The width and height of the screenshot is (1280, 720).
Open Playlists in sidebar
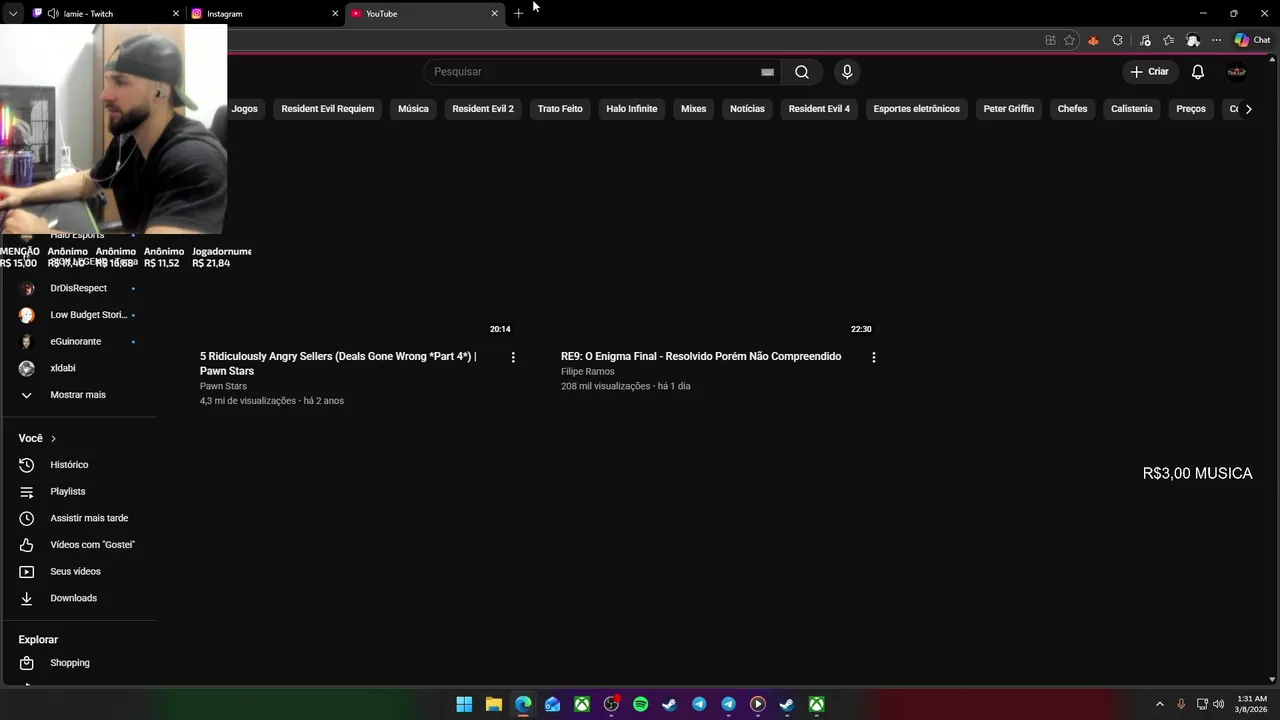click(79, 492)
